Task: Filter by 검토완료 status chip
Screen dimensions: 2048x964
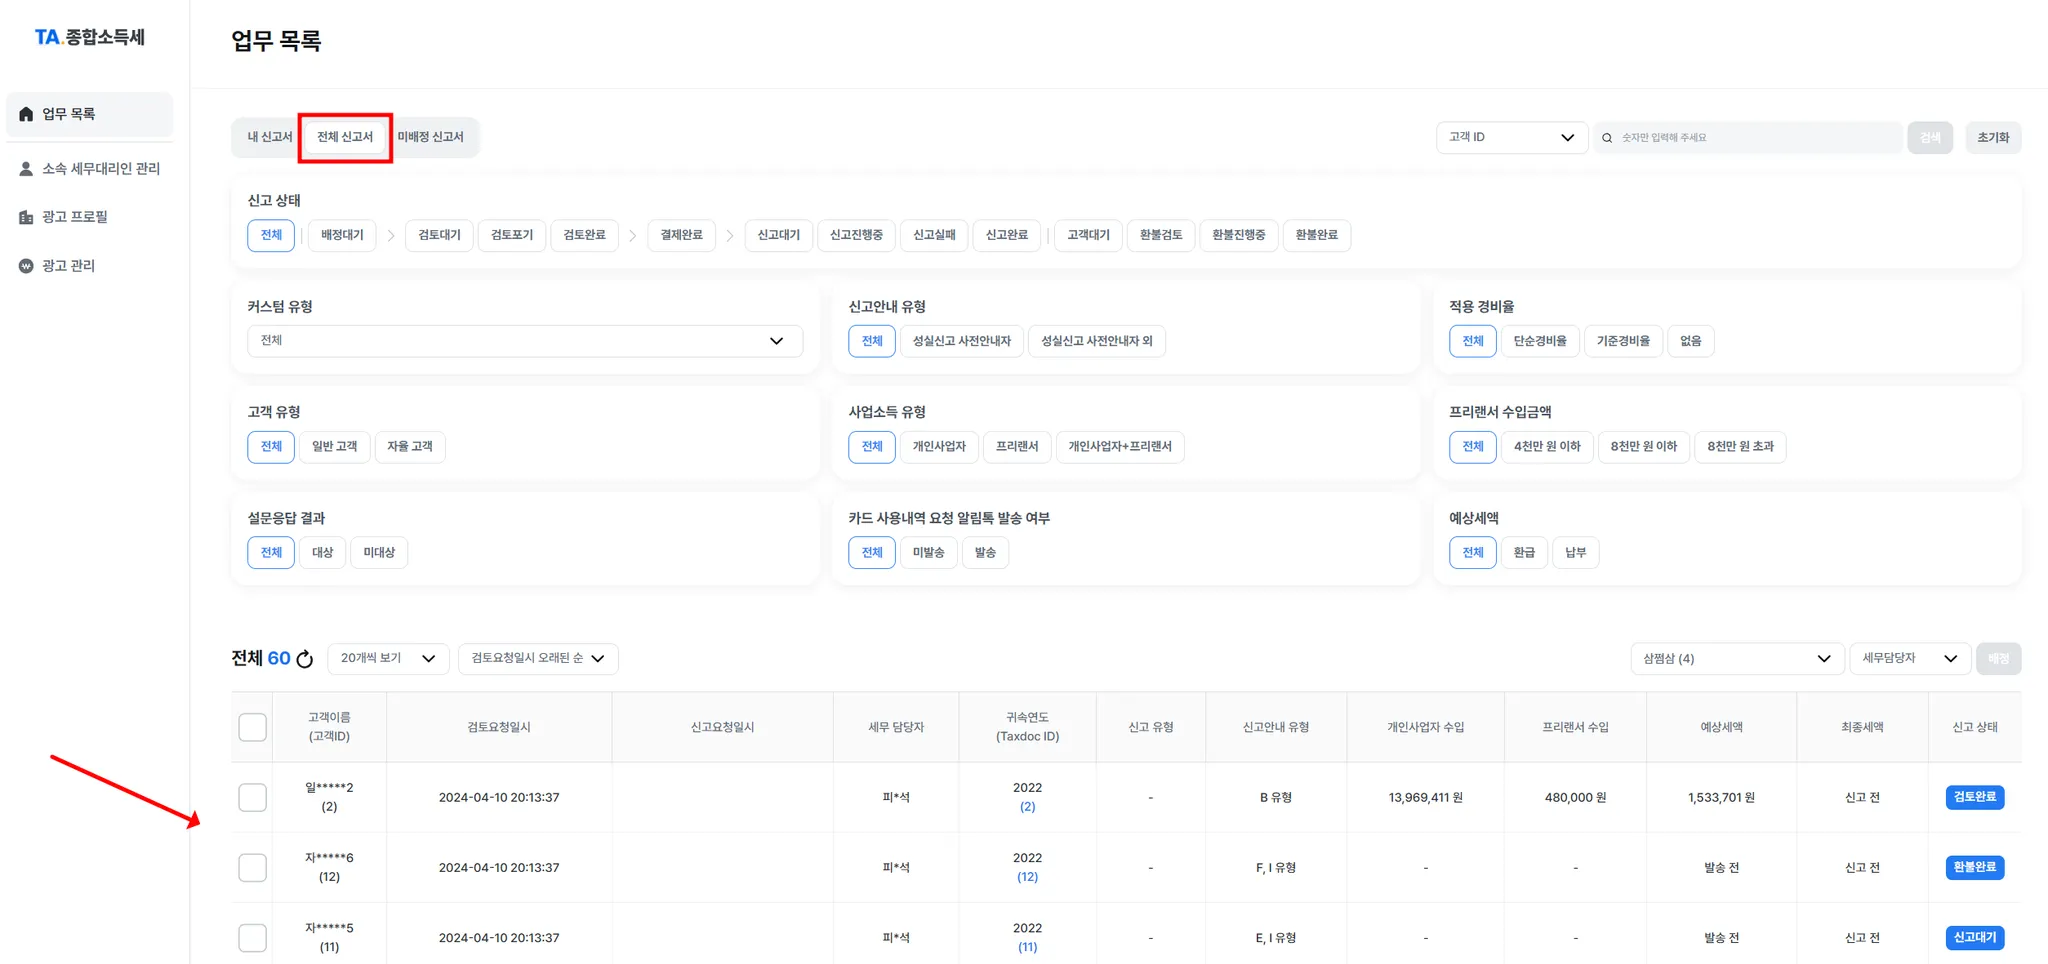Action: [584, 235]
